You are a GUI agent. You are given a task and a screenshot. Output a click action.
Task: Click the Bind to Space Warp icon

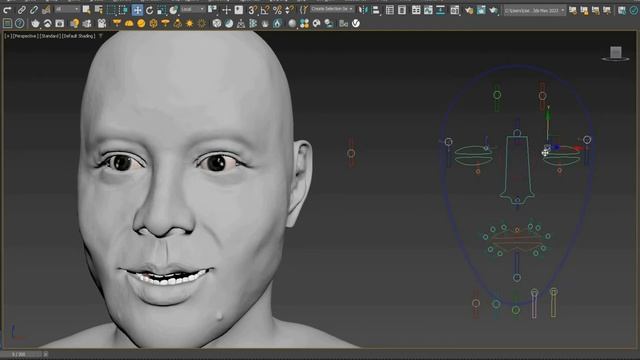[46, 9]
